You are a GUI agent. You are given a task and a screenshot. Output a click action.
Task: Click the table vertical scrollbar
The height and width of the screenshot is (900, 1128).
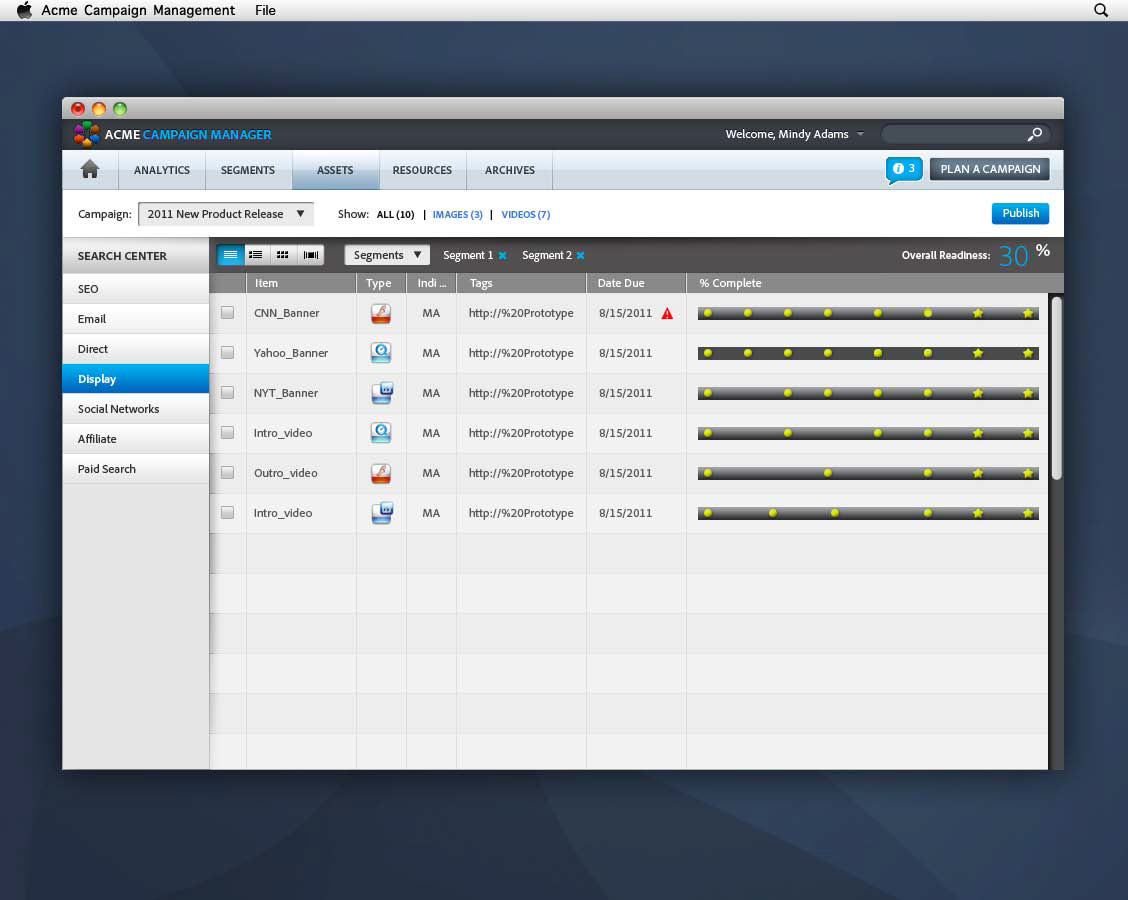1056,388
